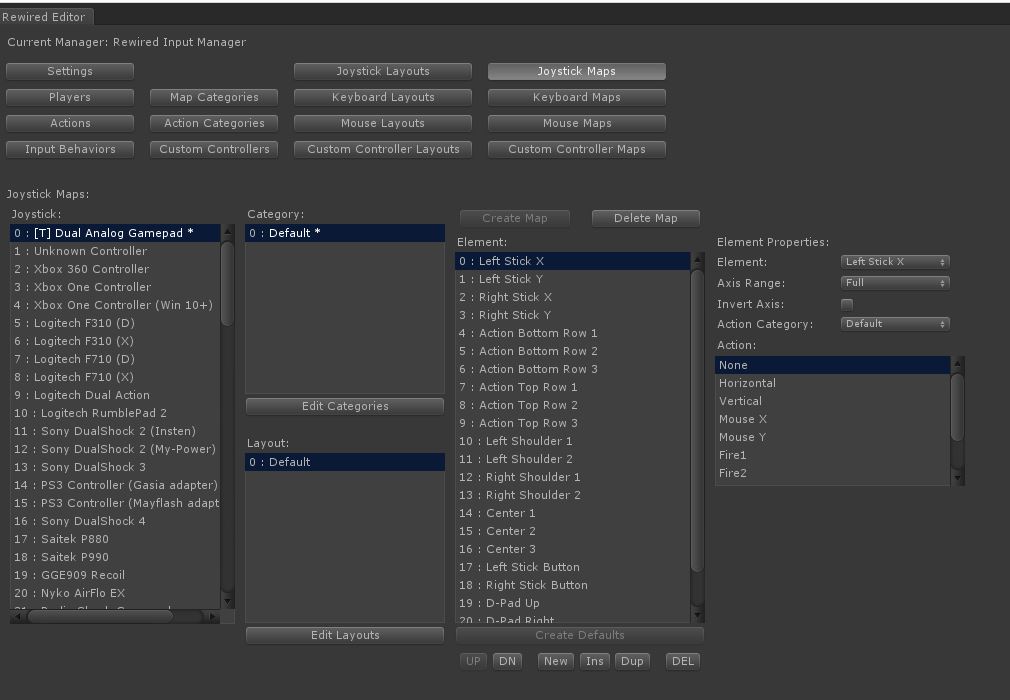Open the Settings section

point(69,71)
